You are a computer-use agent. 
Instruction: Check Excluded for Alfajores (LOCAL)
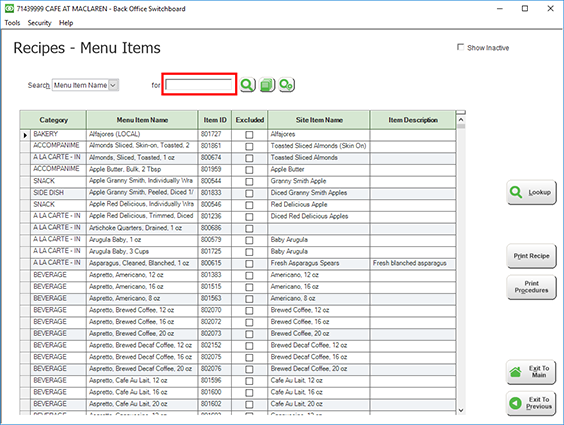click(249, 135)
